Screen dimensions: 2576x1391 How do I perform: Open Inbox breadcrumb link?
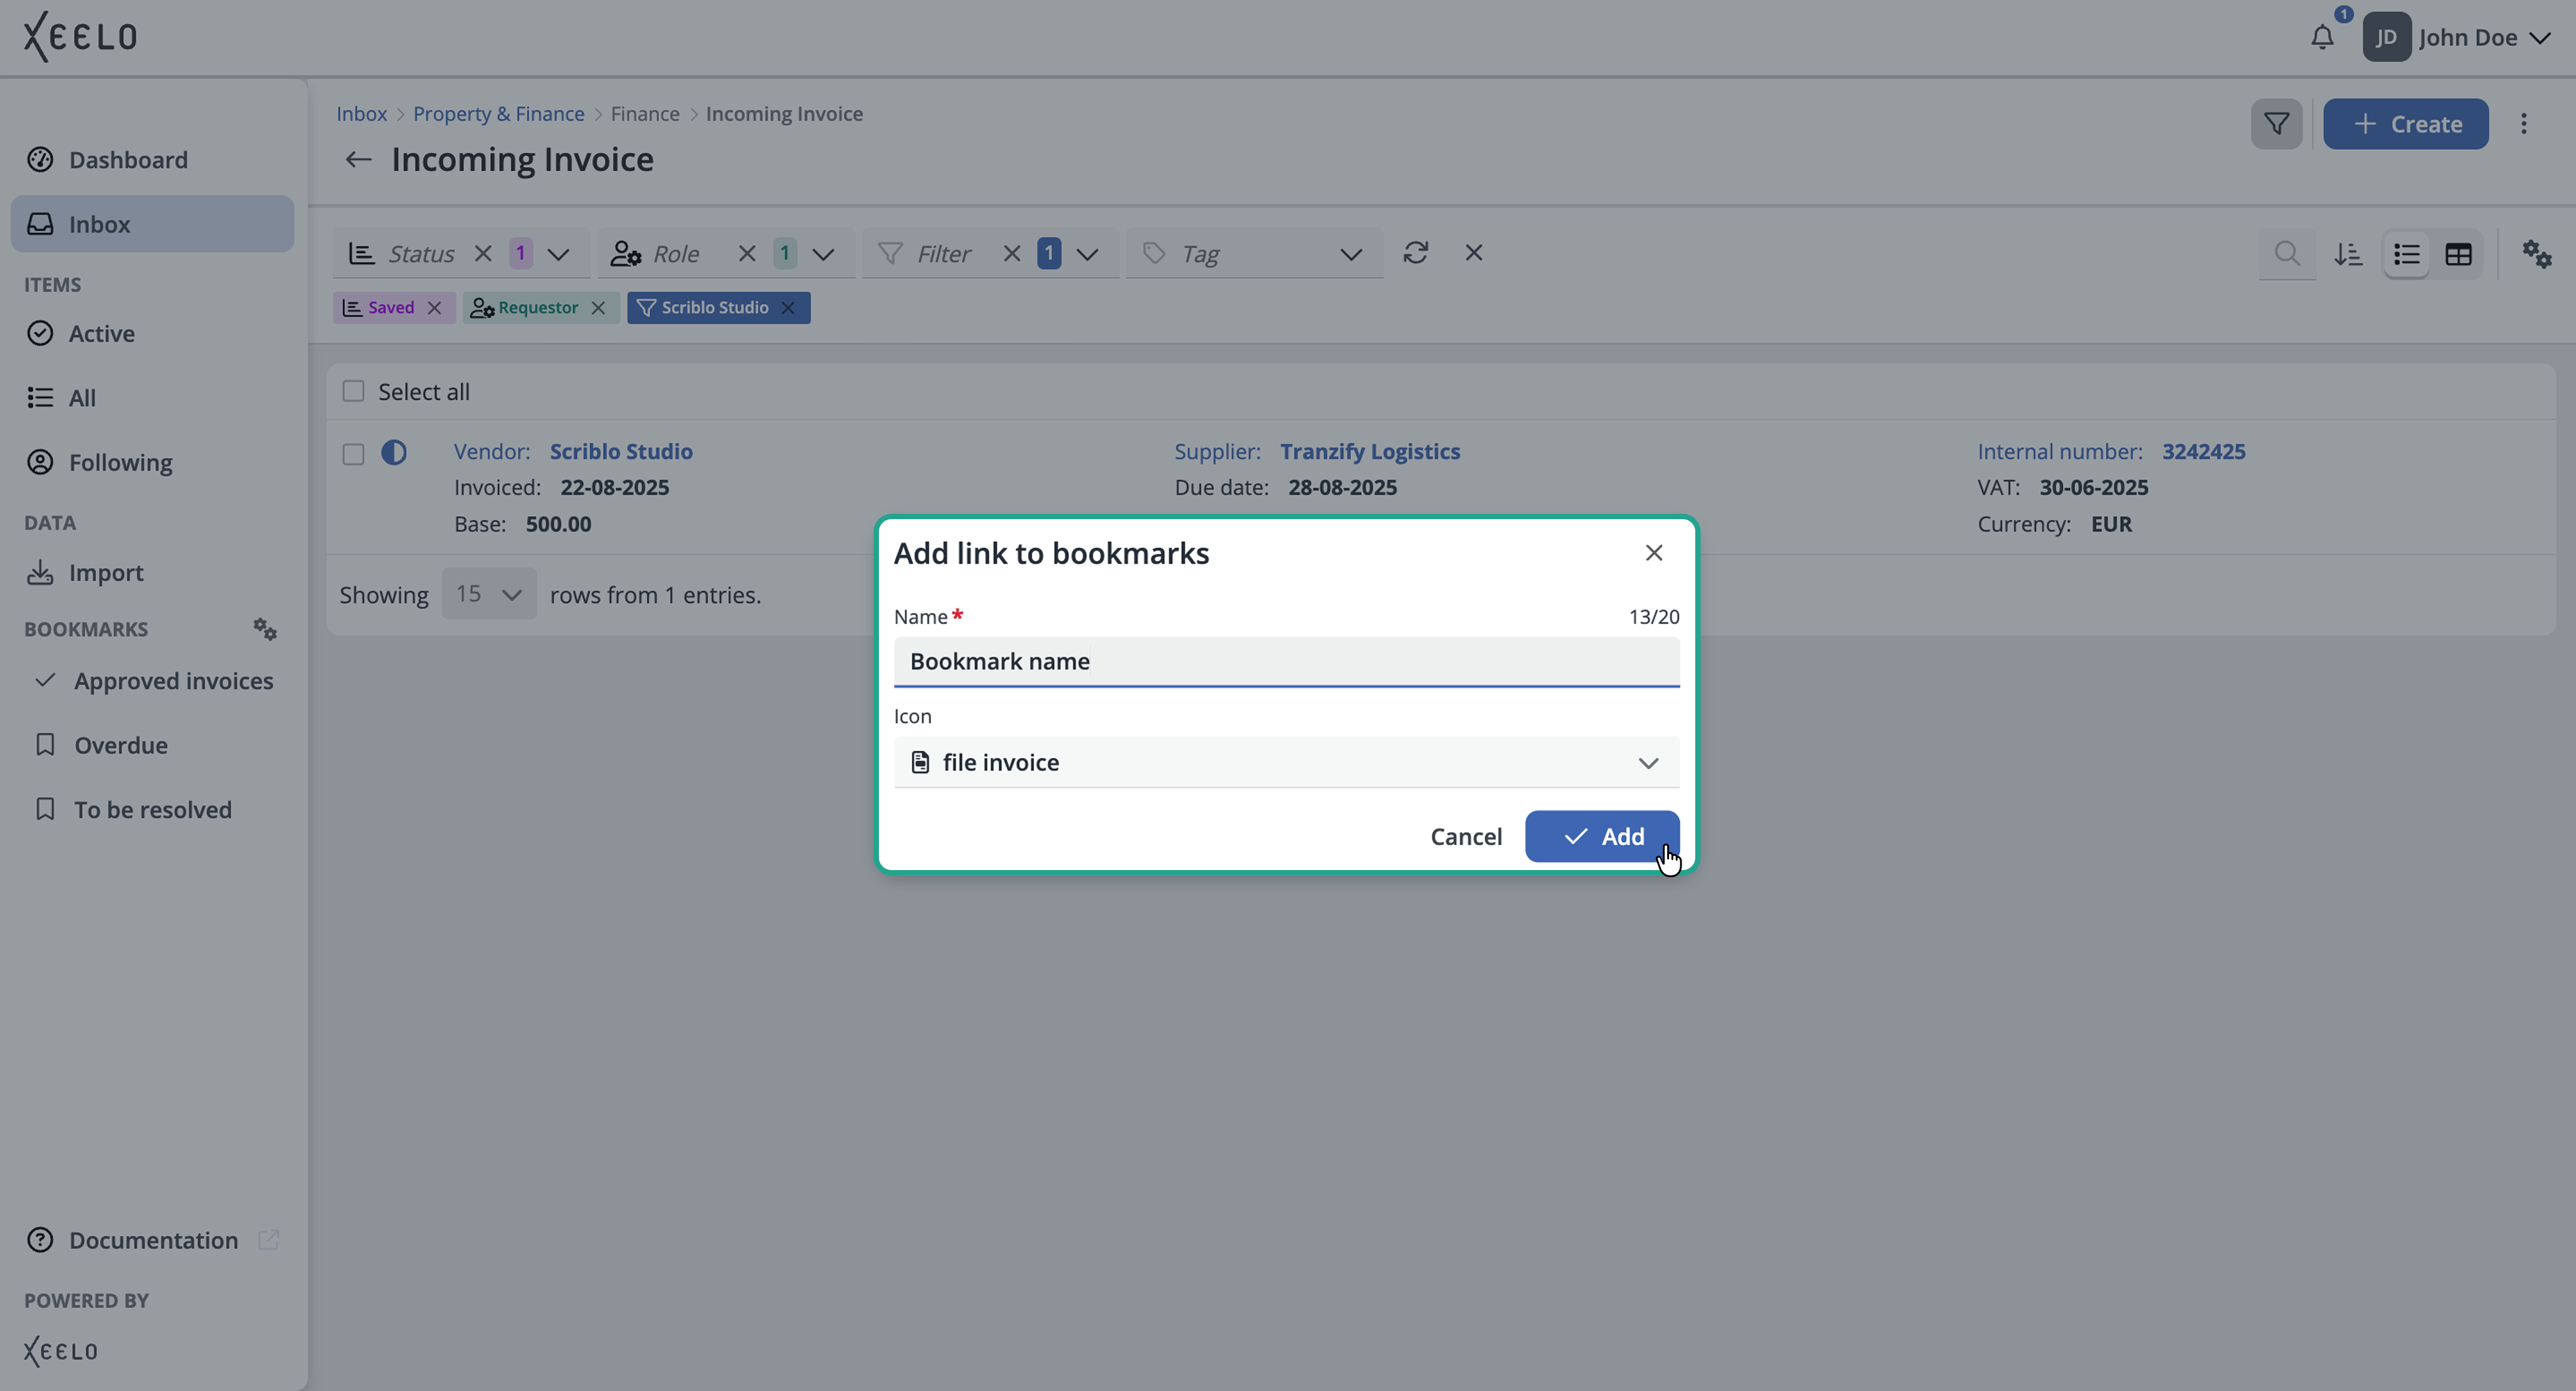coord(361,113)
